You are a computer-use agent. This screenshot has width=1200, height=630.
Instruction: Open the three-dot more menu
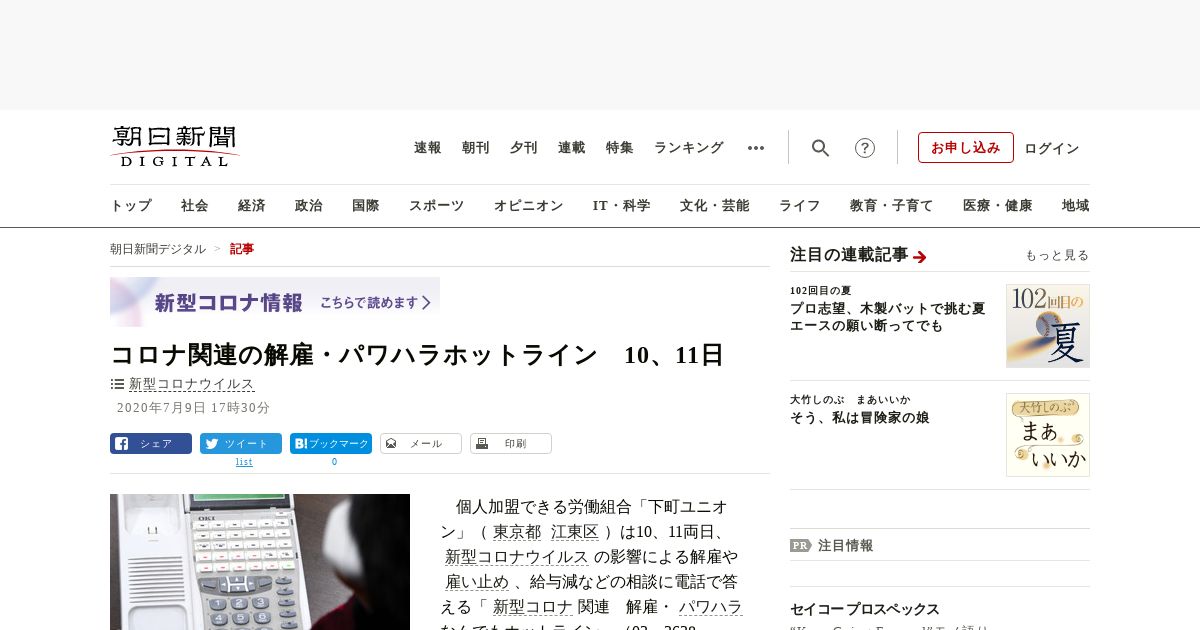(756, 148)
